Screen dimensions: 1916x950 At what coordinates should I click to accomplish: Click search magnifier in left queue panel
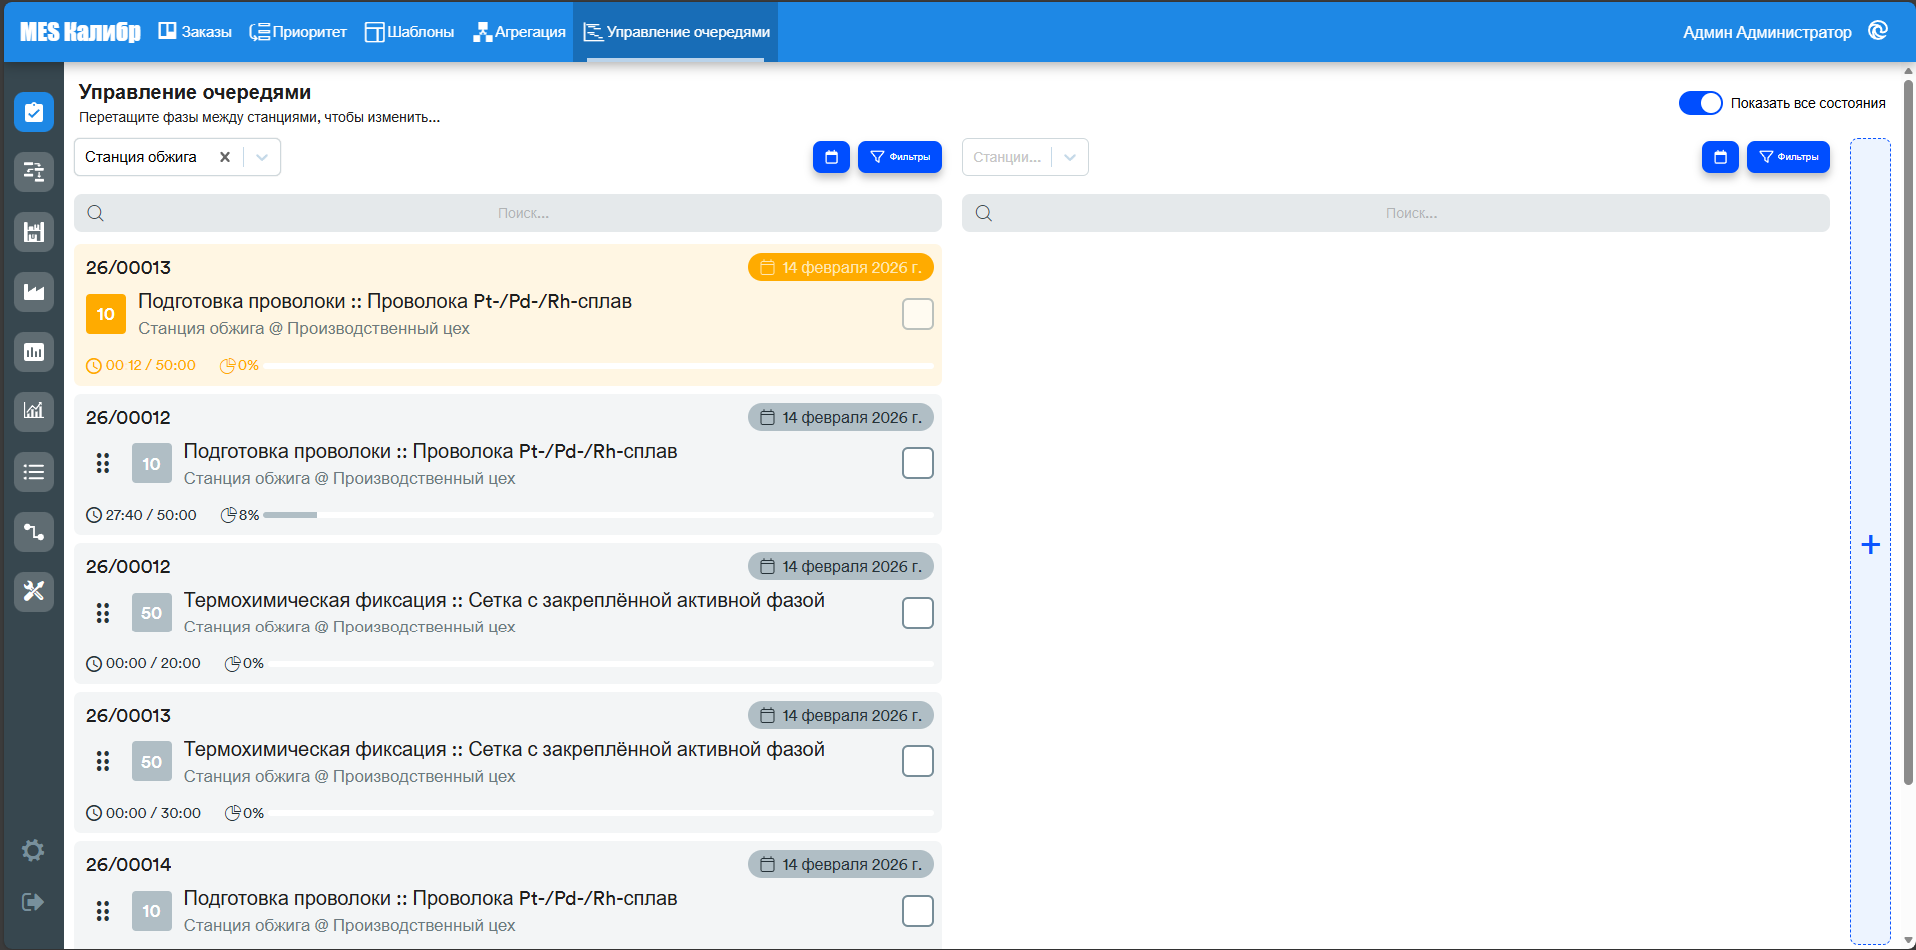point(96,213)
